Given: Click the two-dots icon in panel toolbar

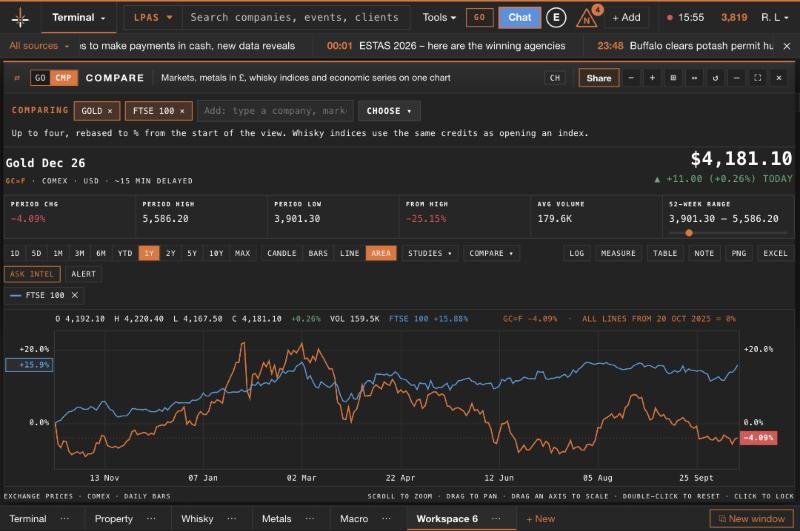Looking at the screenshot, I should coord(694,78).
